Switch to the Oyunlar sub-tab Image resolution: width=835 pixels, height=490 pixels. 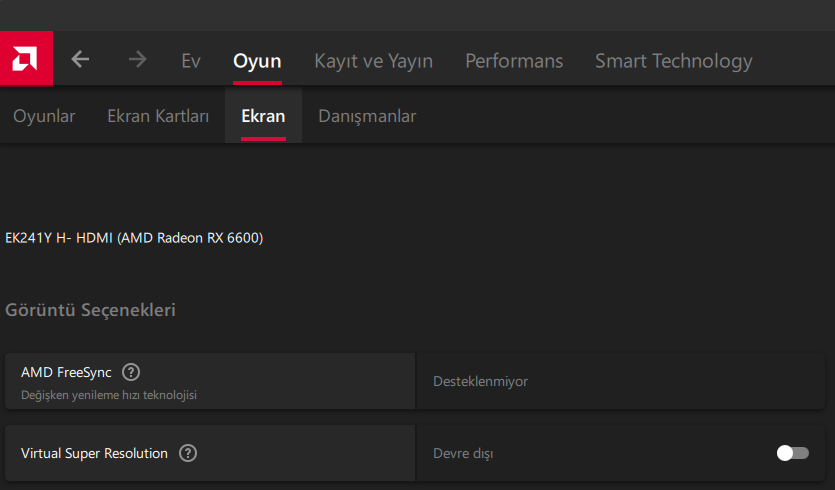44,116
